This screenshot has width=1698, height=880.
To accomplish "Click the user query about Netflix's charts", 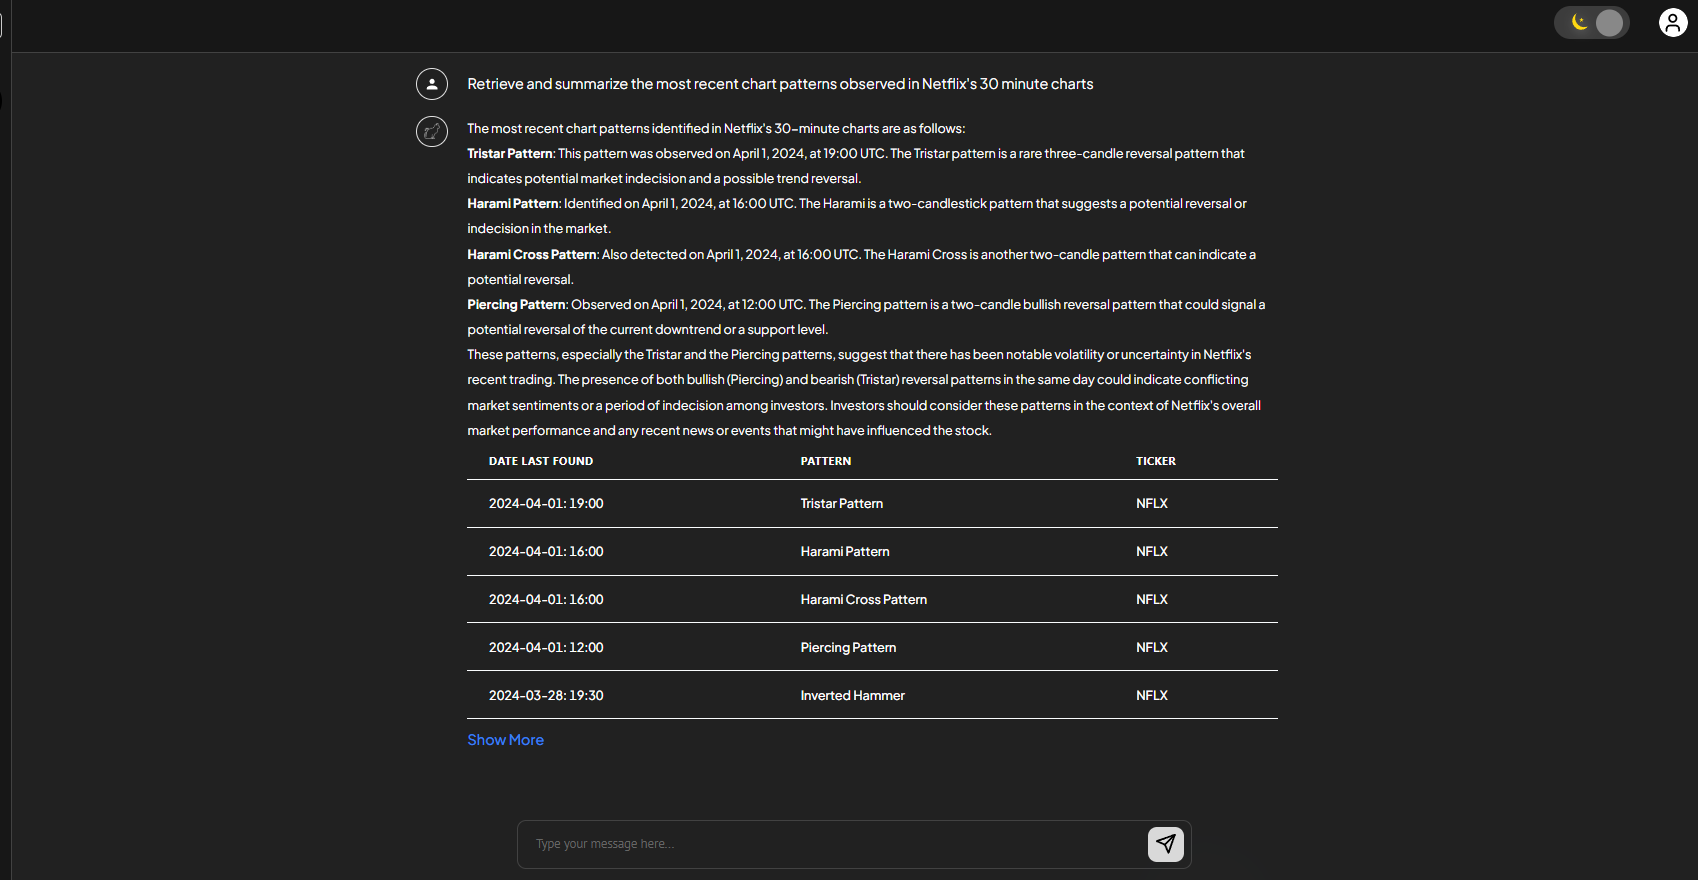I will 780,84.
